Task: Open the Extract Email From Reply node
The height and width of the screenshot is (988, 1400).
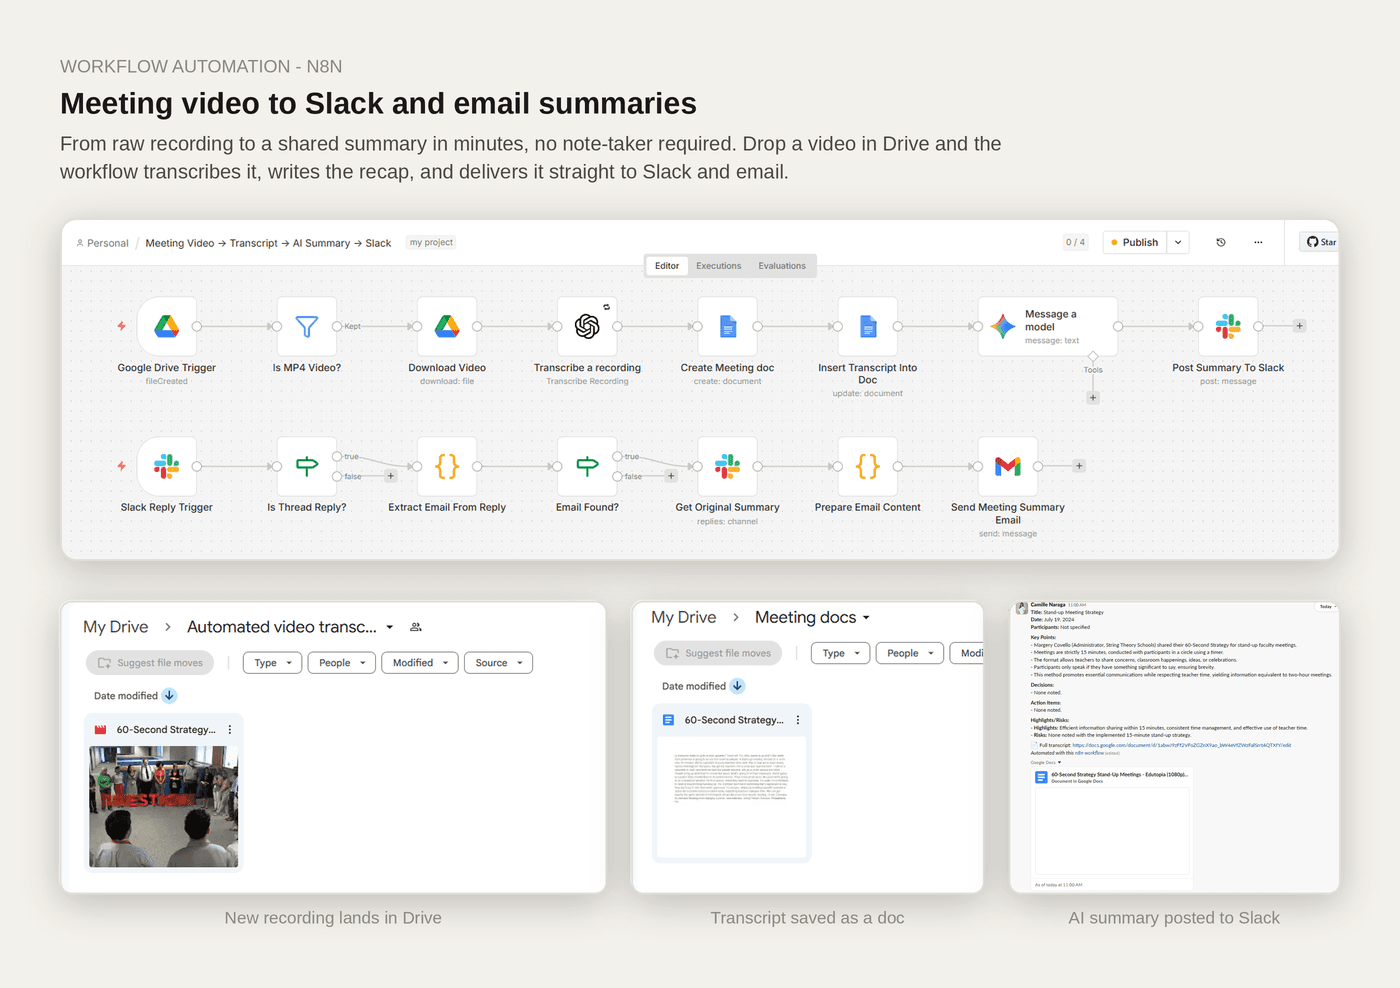Action: coord(447,466)
